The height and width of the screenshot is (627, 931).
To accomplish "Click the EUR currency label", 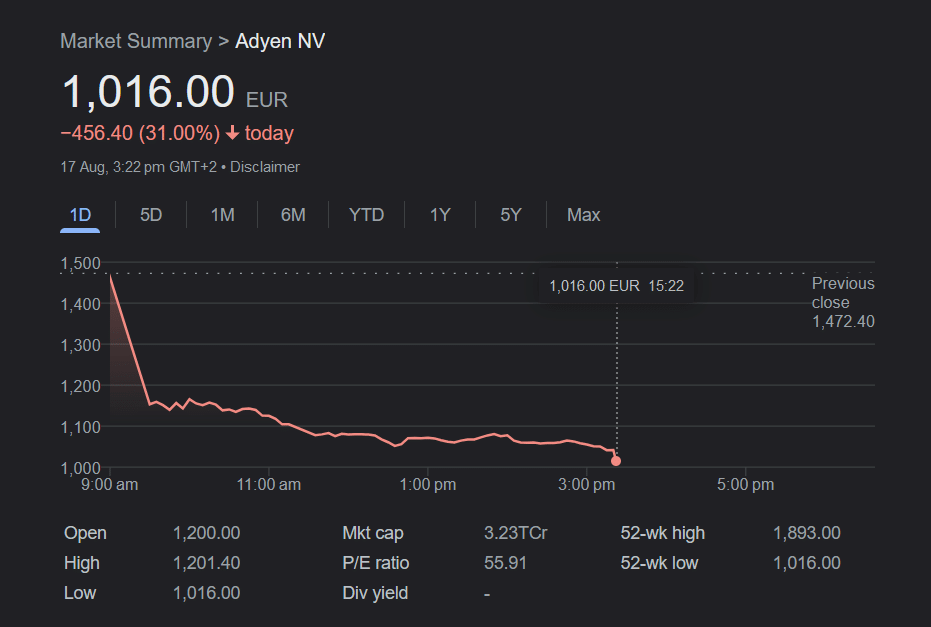I will pyautogui.click(x=267, y=100).
